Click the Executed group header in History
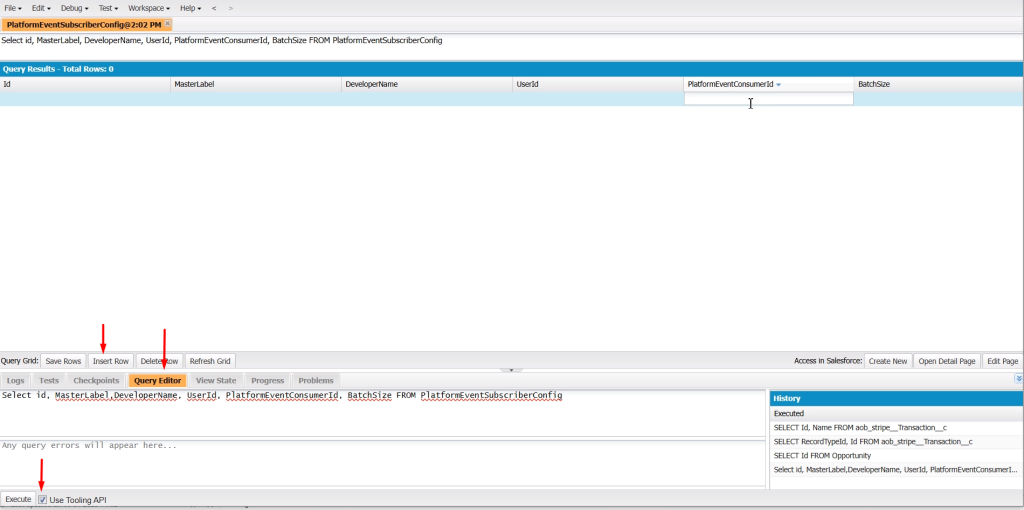Screen dimensions: 1024x510 click(896, 413)
